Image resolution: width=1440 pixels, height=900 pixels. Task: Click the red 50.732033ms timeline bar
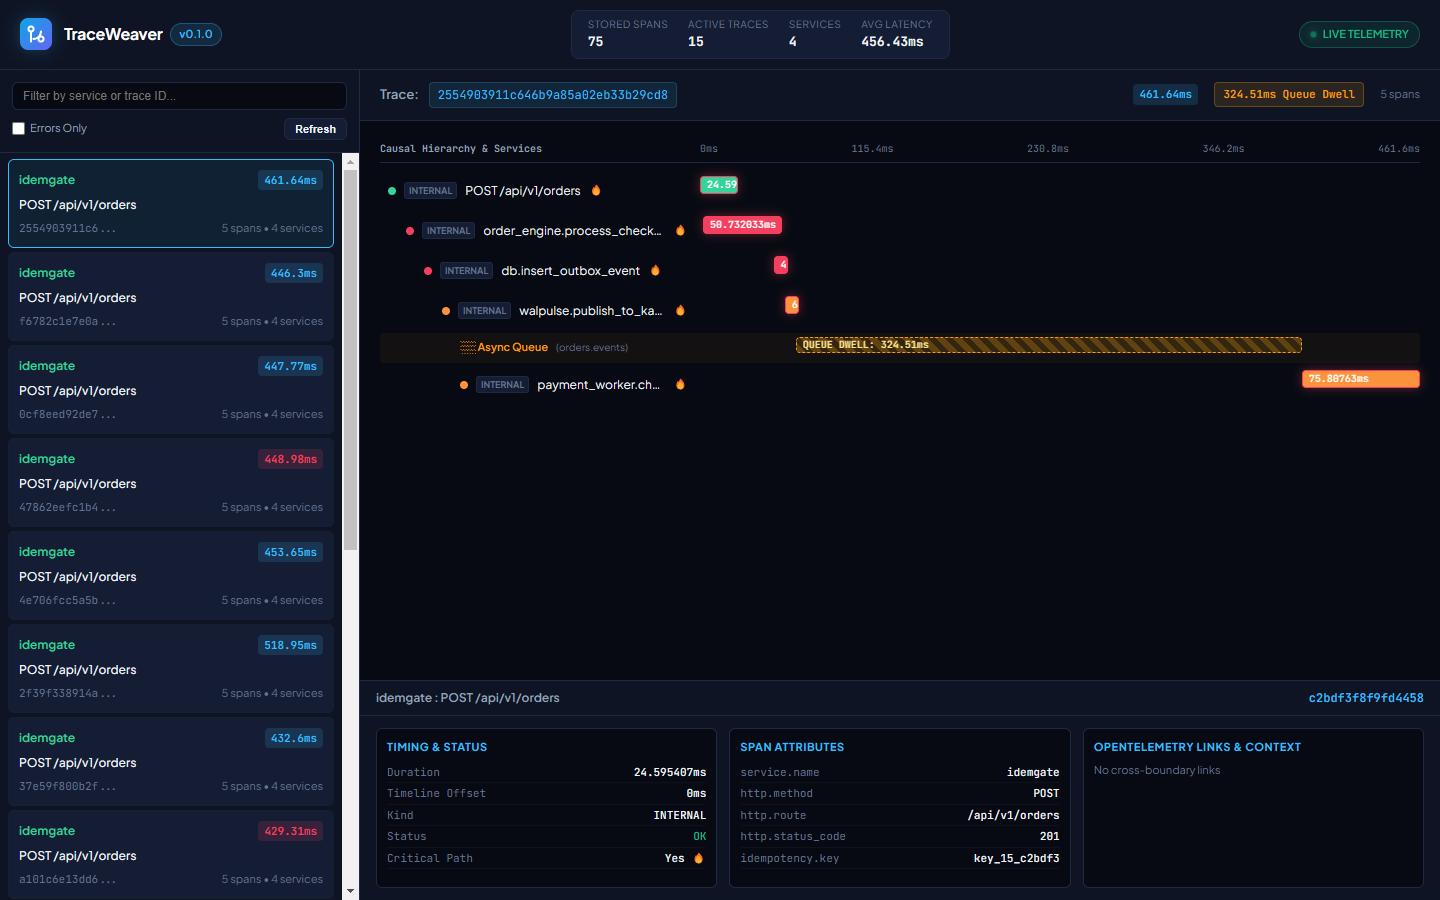coord(742,225)
